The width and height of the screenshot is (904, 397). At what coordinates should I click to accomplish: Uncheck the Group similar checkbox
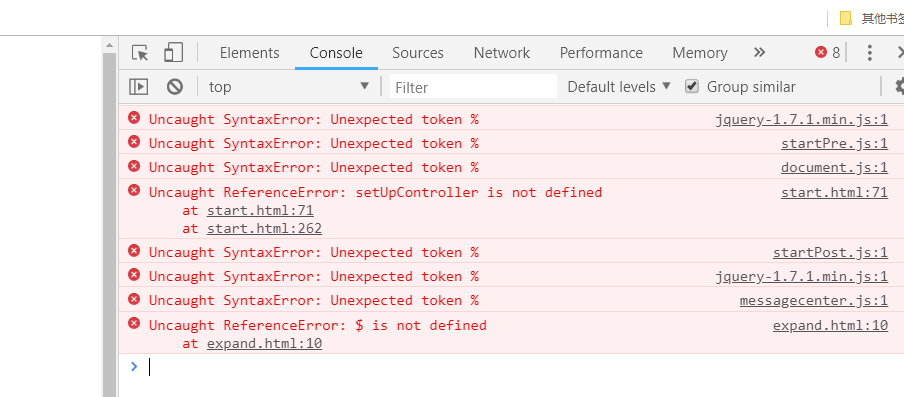[x=692, y=86]
